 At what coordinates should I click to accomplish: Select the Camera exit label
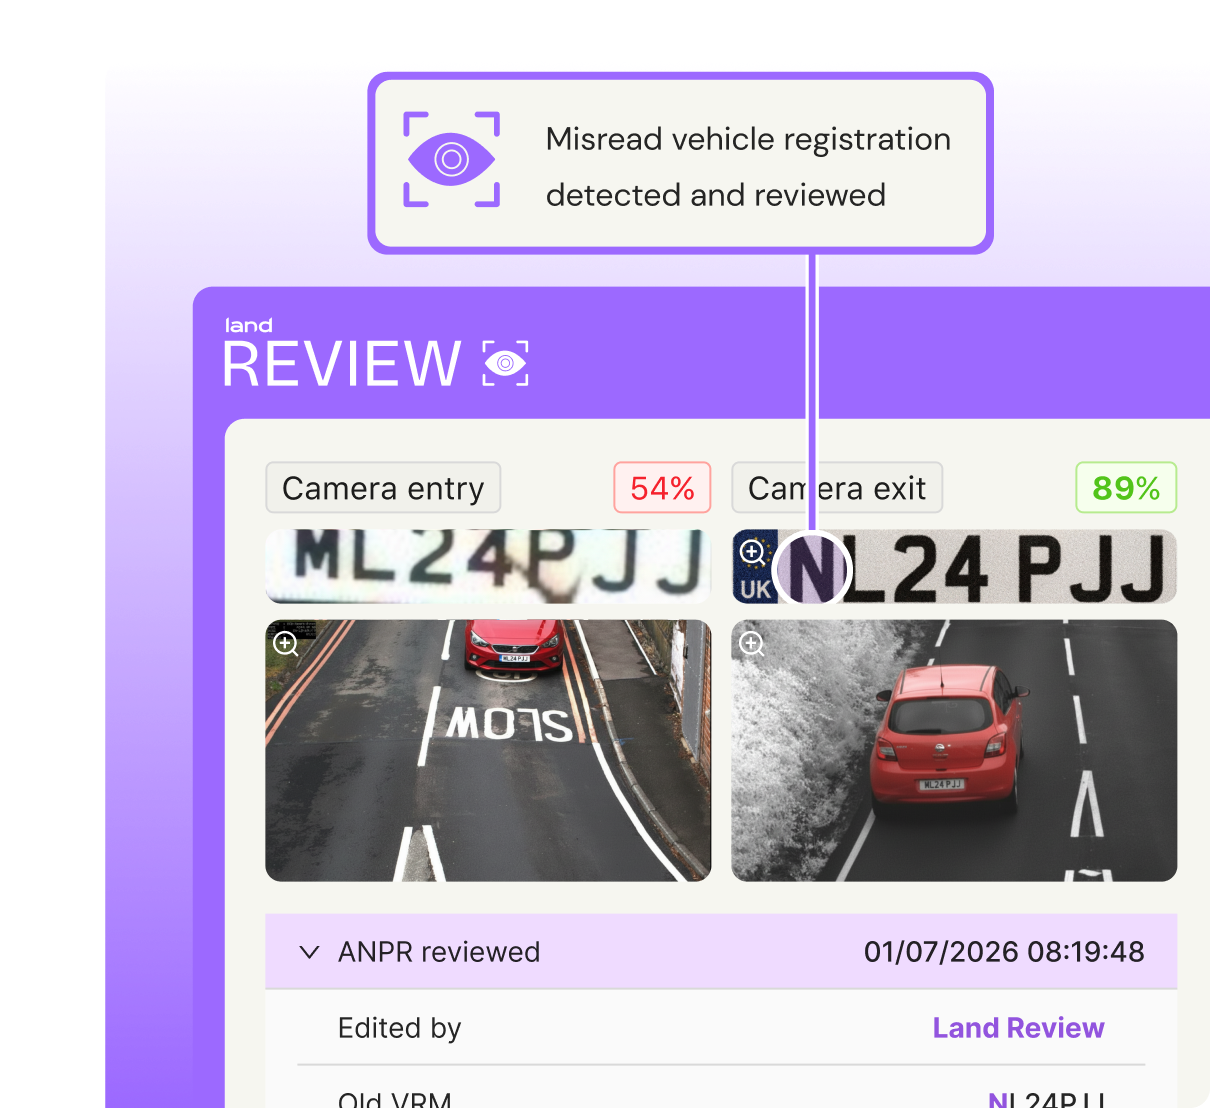tap(837, 488)
